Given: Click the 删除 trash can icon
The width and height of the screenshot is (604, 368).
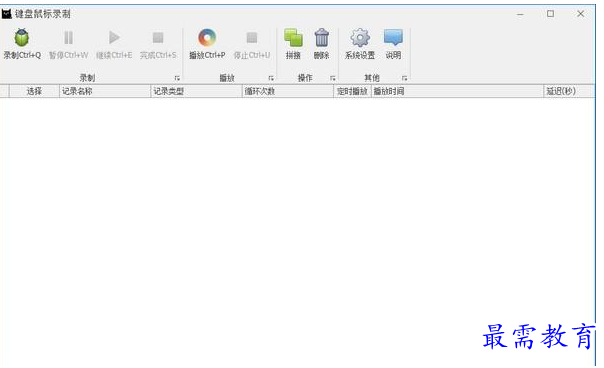Looking at the screenshot, I should pos(321,38).
